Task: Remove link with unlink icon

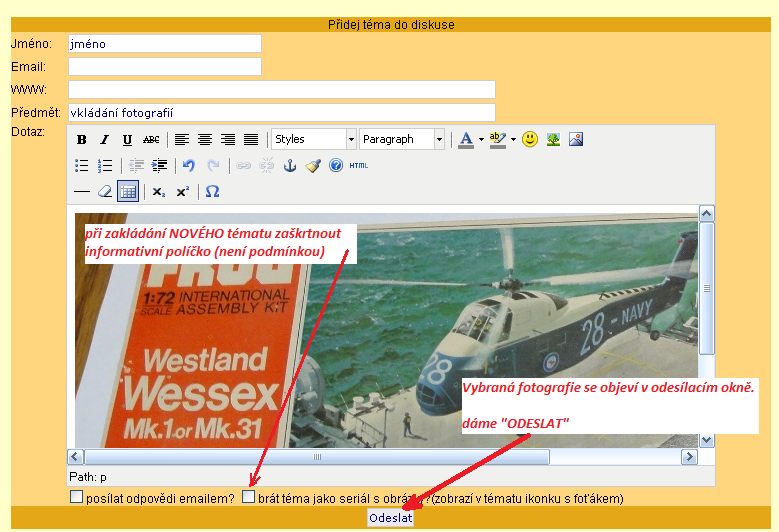Action: pyautogui.click(x=267, y=165)
